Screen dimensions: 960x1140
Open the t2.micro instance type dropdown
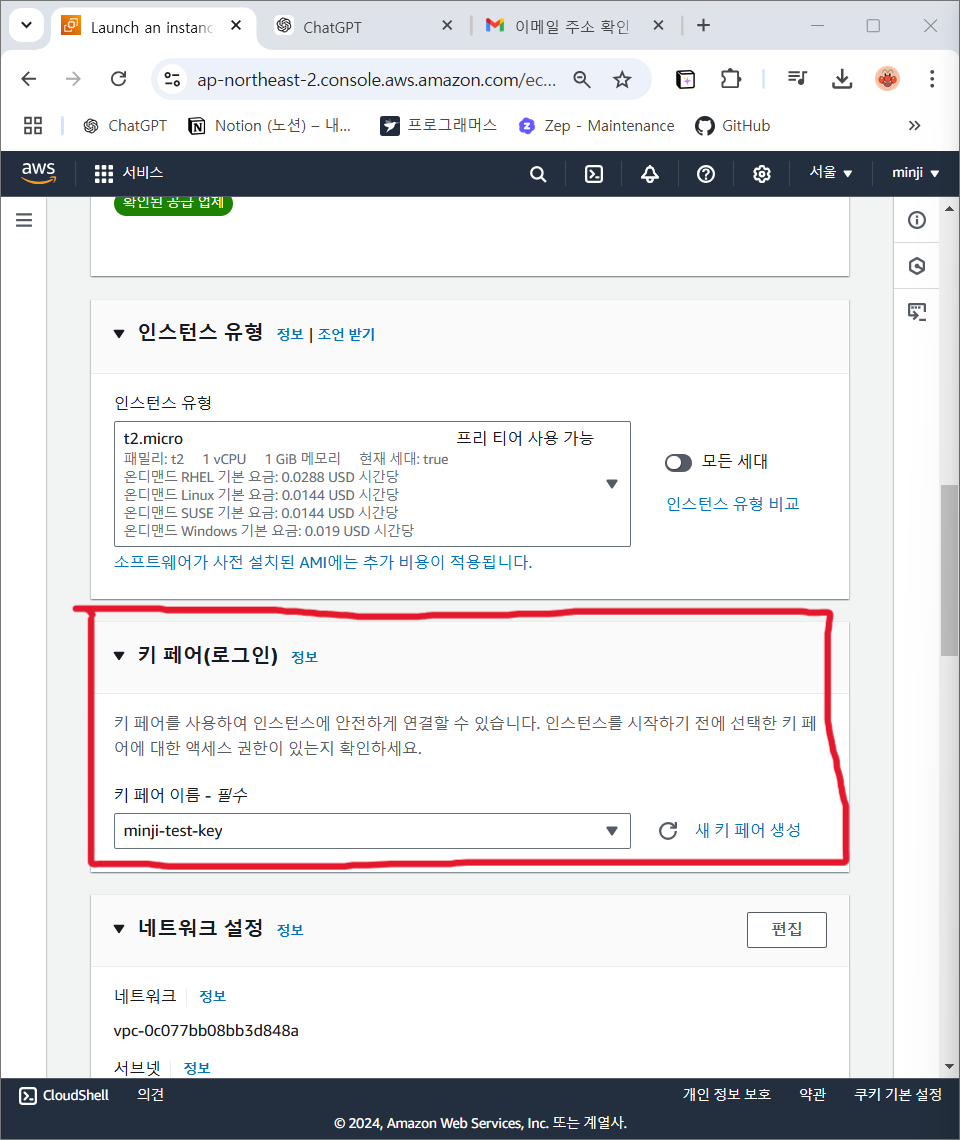372,483
